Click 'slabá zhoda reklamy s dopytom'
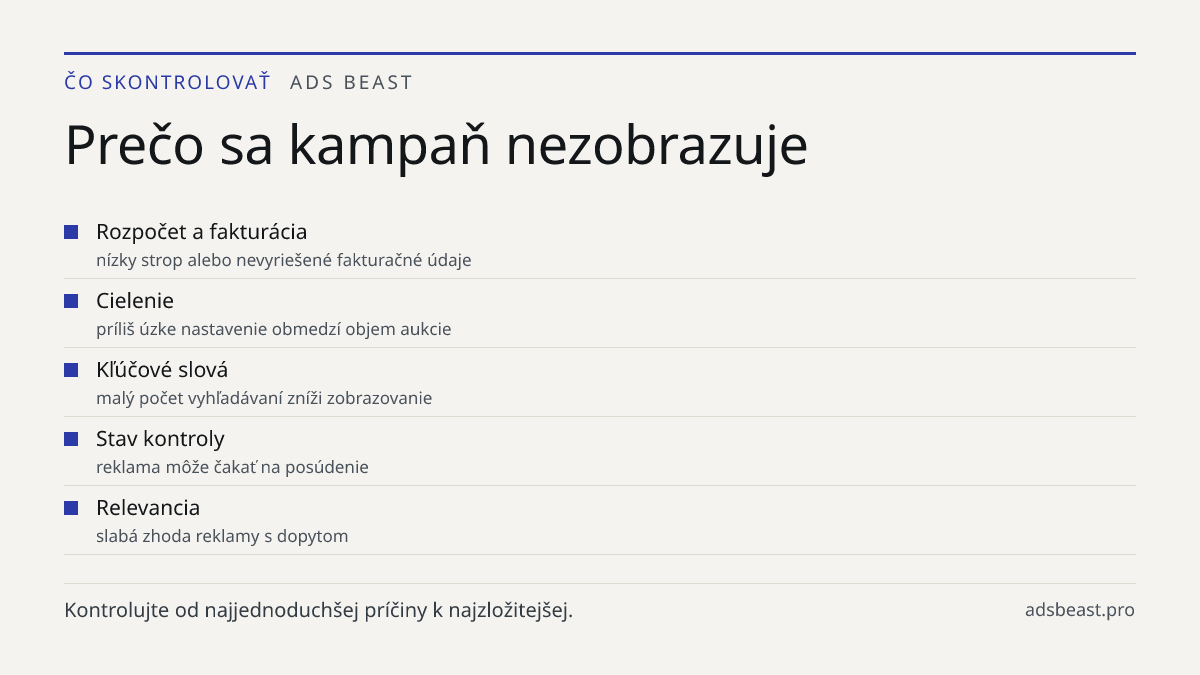1200x675 pixels. (222, 536)
